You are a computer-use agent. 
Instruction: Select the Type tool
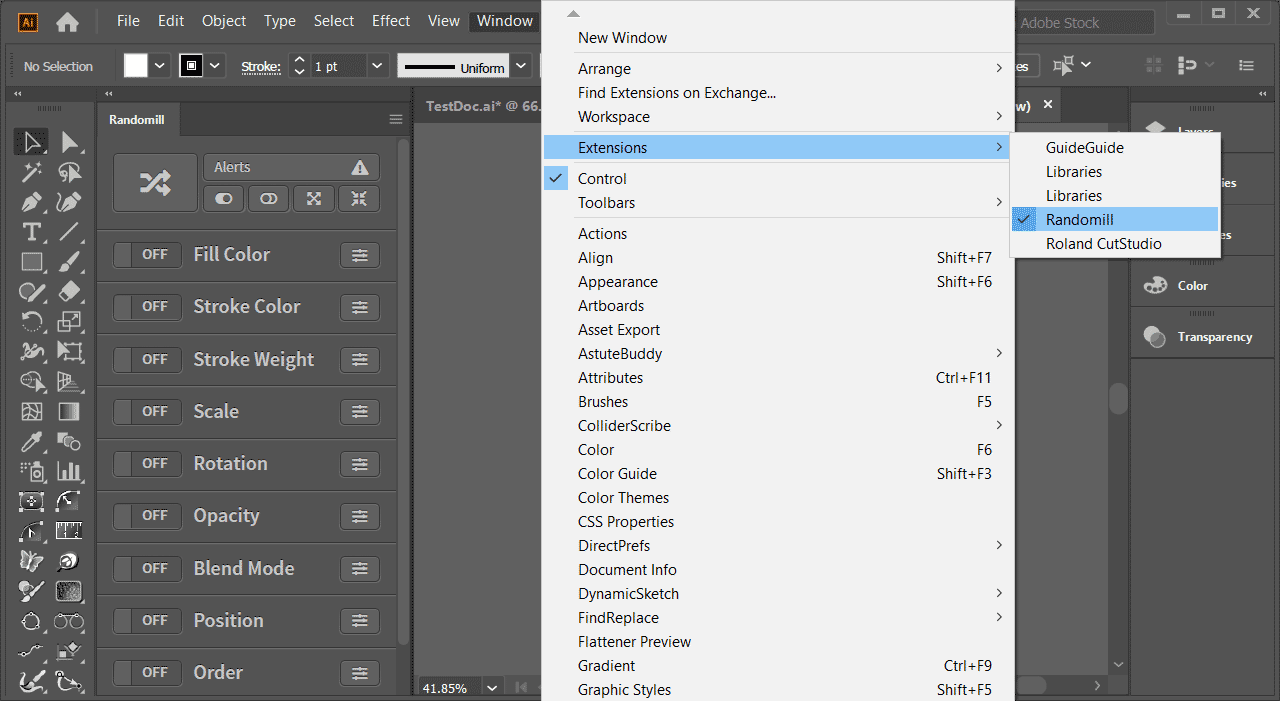[32, 232]
